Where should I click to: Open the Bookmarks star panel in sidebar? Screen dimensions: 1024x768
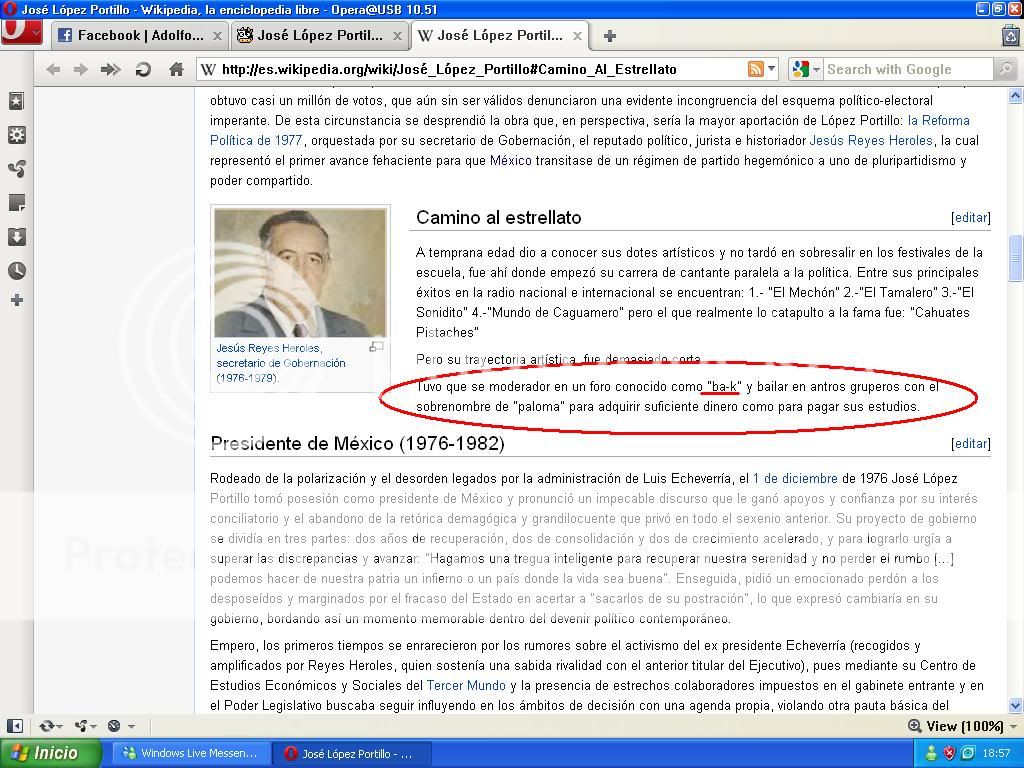point(16,101)
